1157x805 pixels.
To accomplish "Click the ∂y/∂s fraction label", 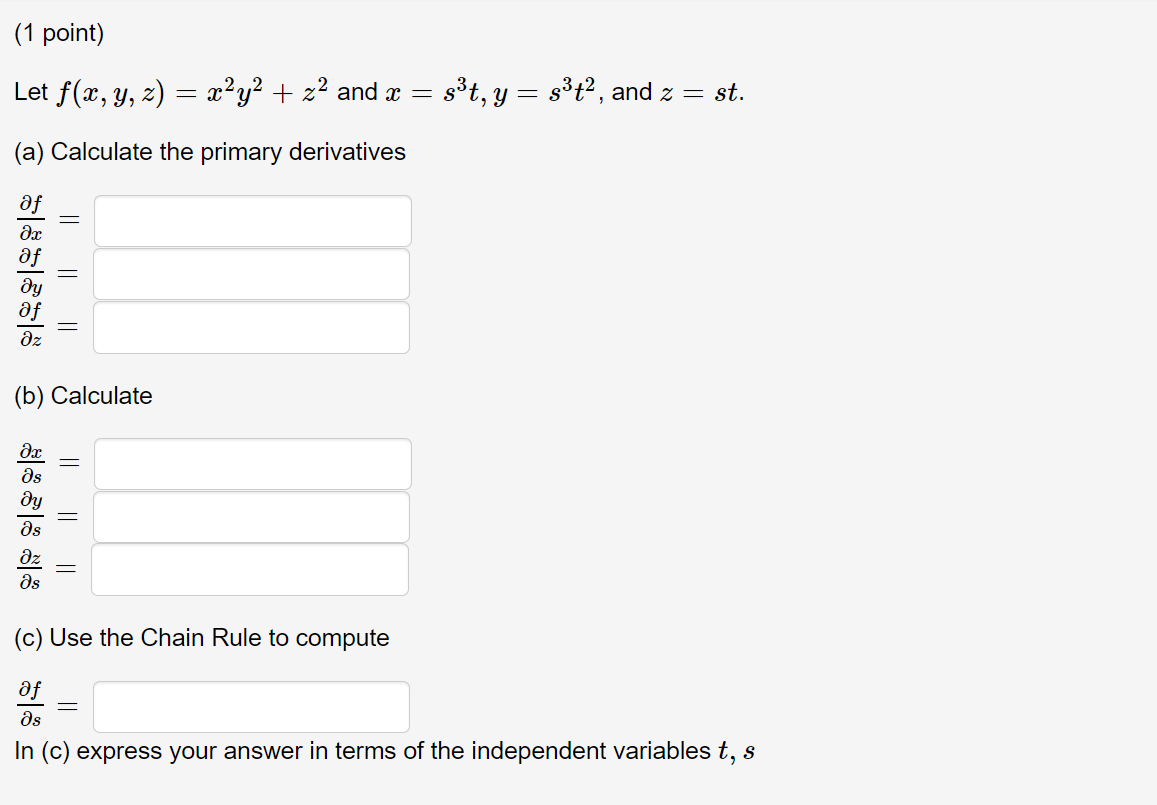I will tap(31, 516).
